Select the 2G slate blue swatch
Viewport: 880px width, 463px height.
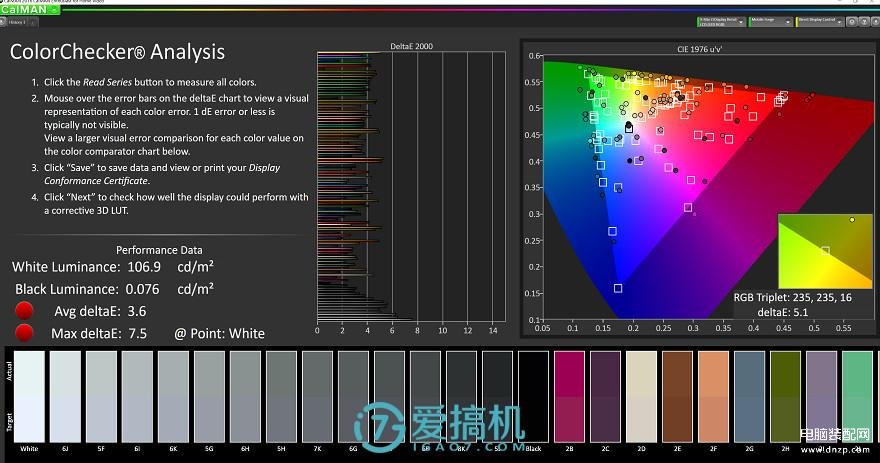click(749, 397)
